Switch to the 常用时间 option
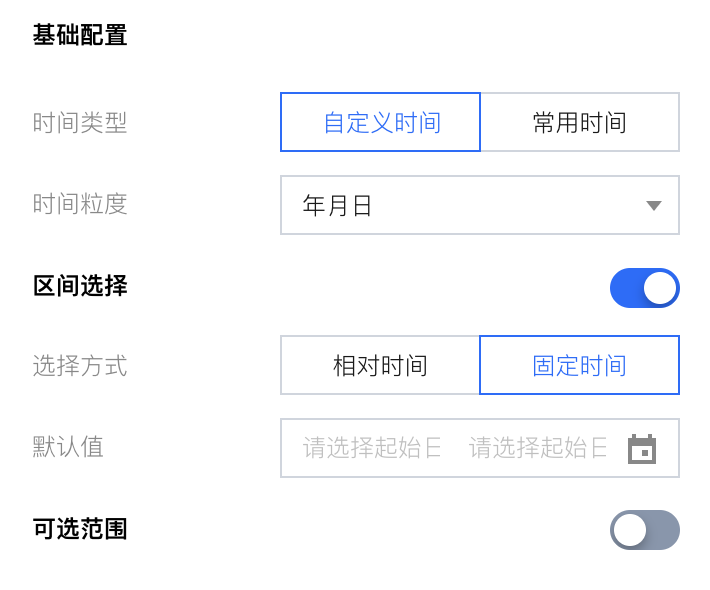Viewport: 710px width, 590px height. [x=579, y=123]
